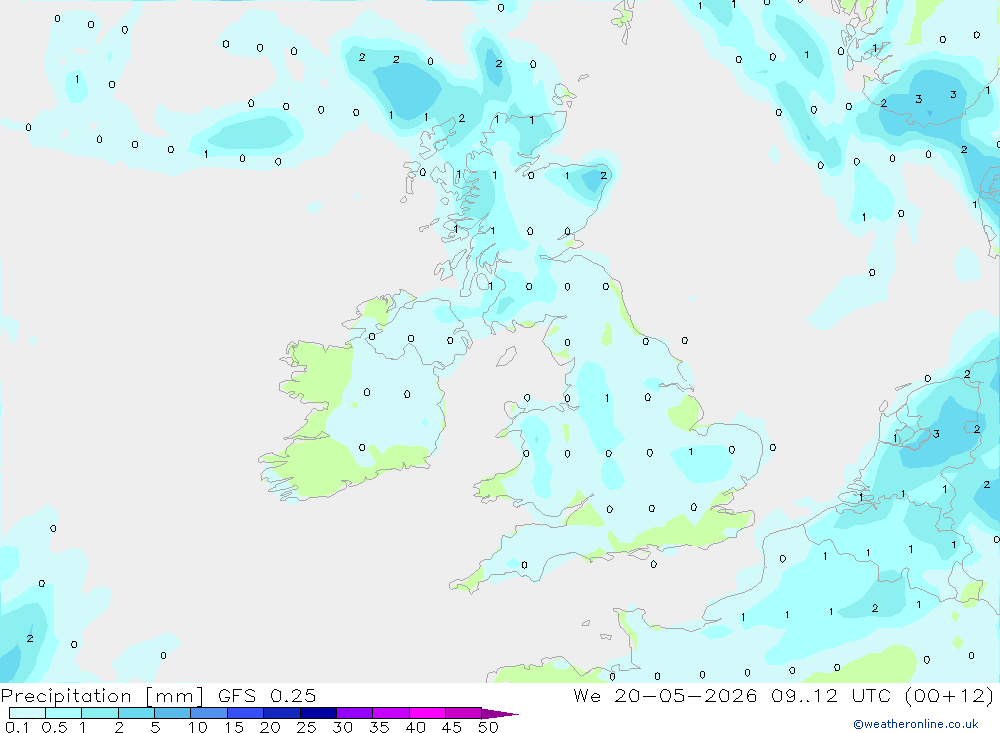Click the '0.1' legend label

point(17,727)
